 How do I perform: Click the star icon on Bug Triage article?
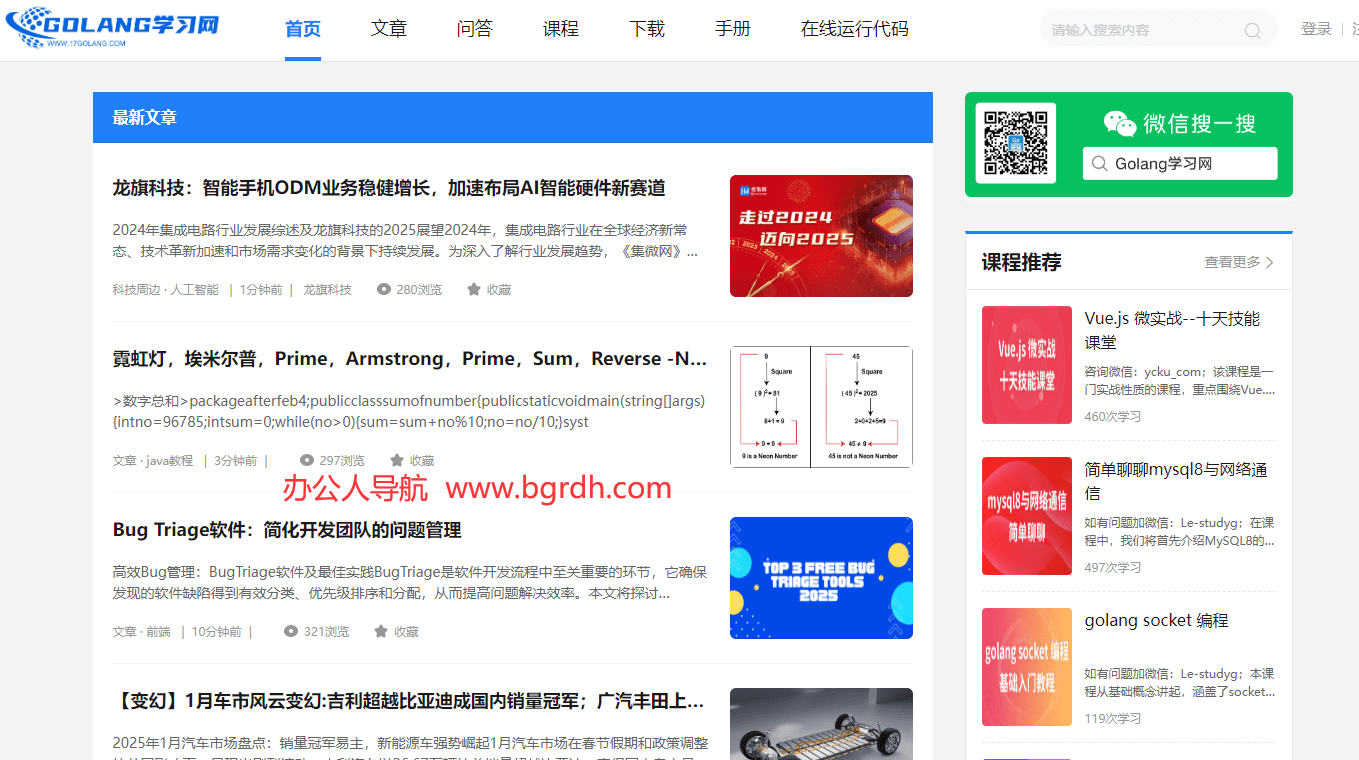tap(381, 632)
